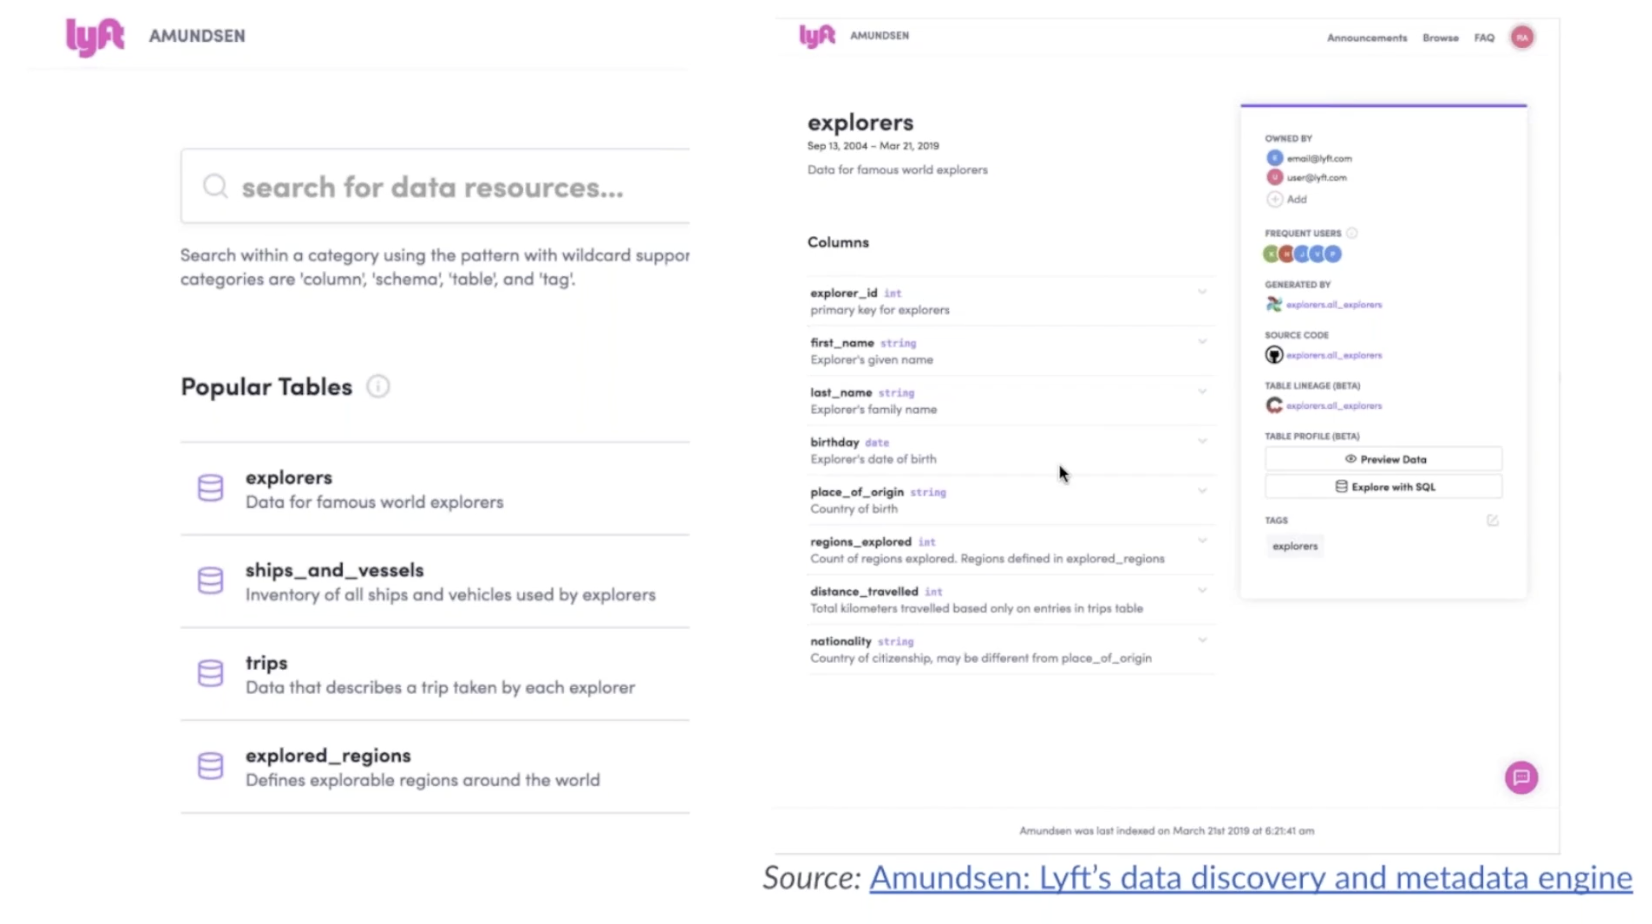
Task: Open the FAQ menu item
Action: click(1484, 38)
